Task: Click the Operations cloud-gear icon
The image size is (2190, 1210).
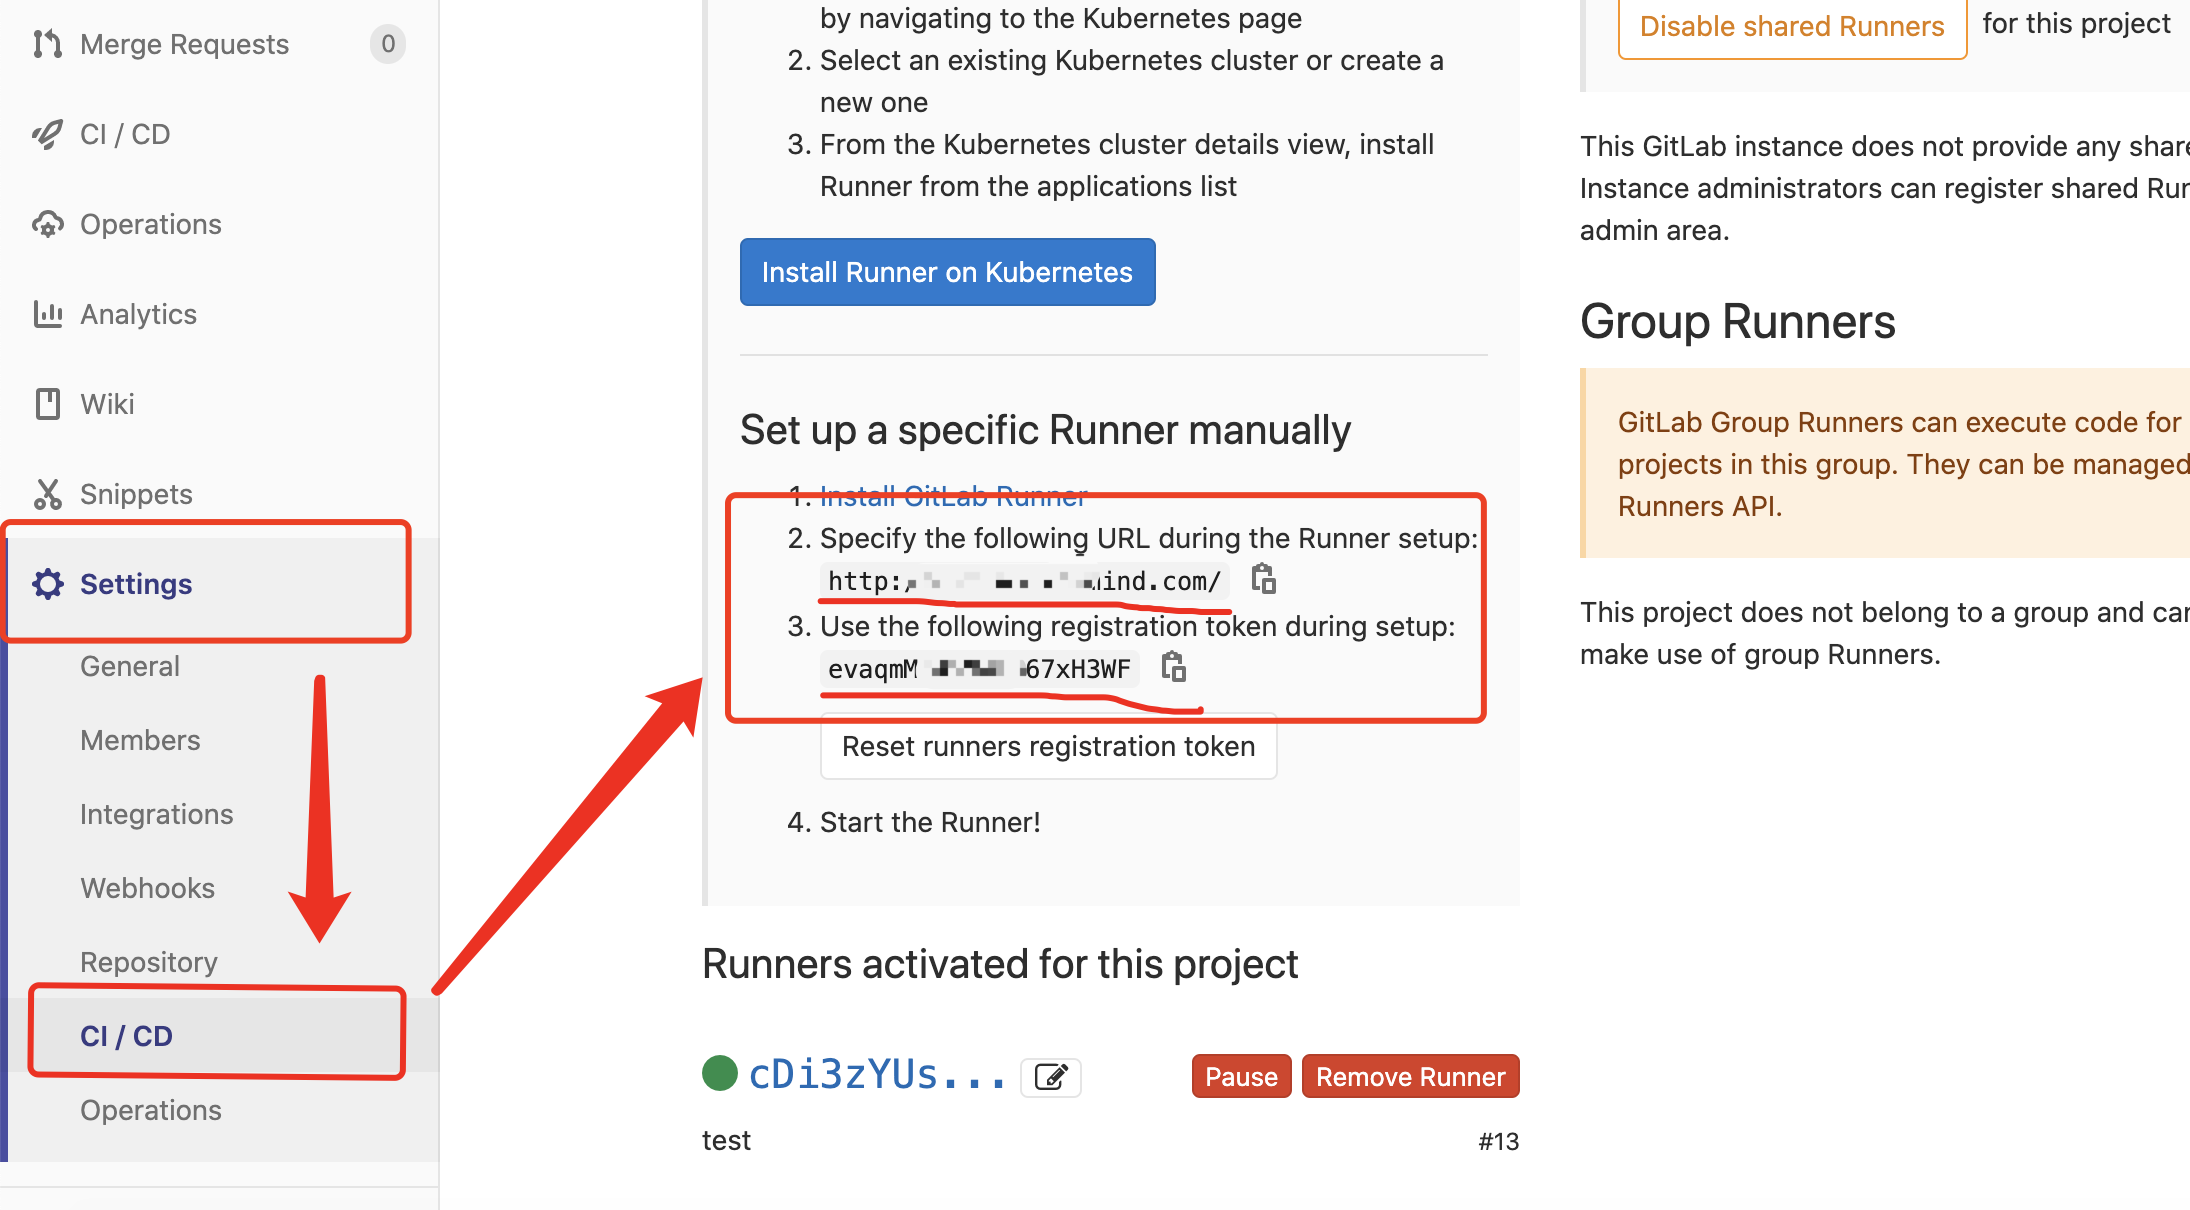Action: pyautogui.click(x=47, y=224)
